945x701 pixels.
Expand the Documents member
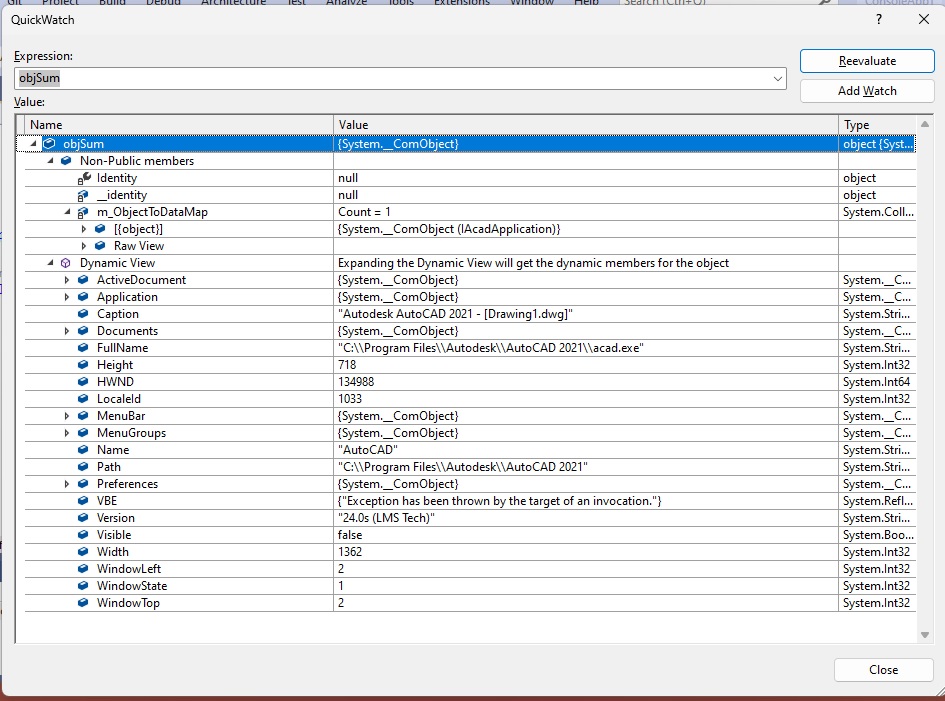(66, 330)
